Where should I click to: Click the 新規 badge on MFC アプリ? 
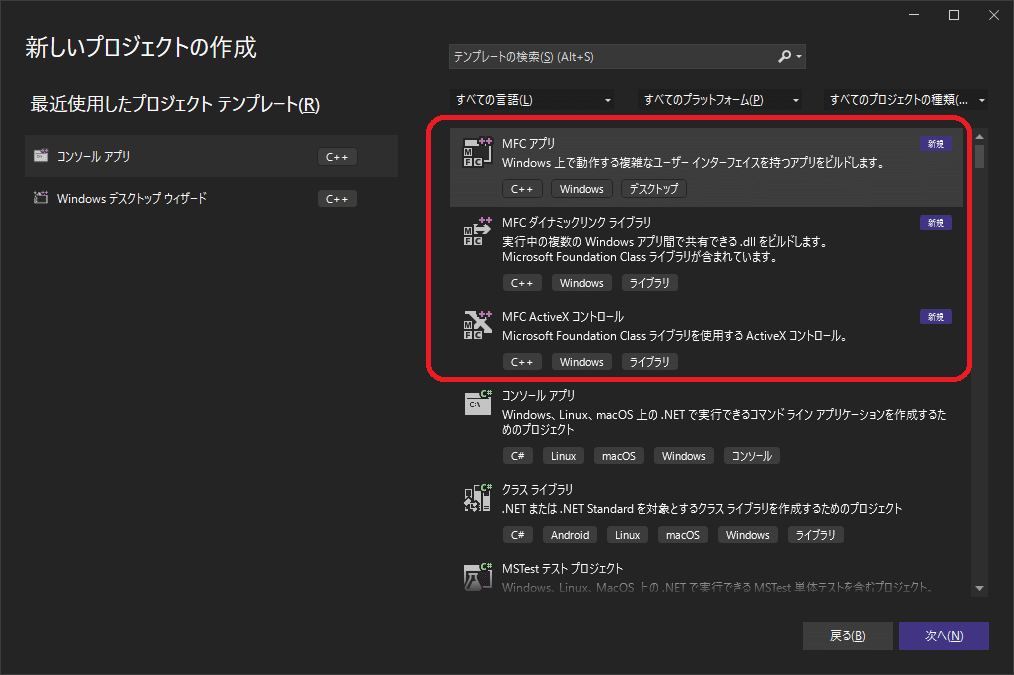[x=936, y=144]
